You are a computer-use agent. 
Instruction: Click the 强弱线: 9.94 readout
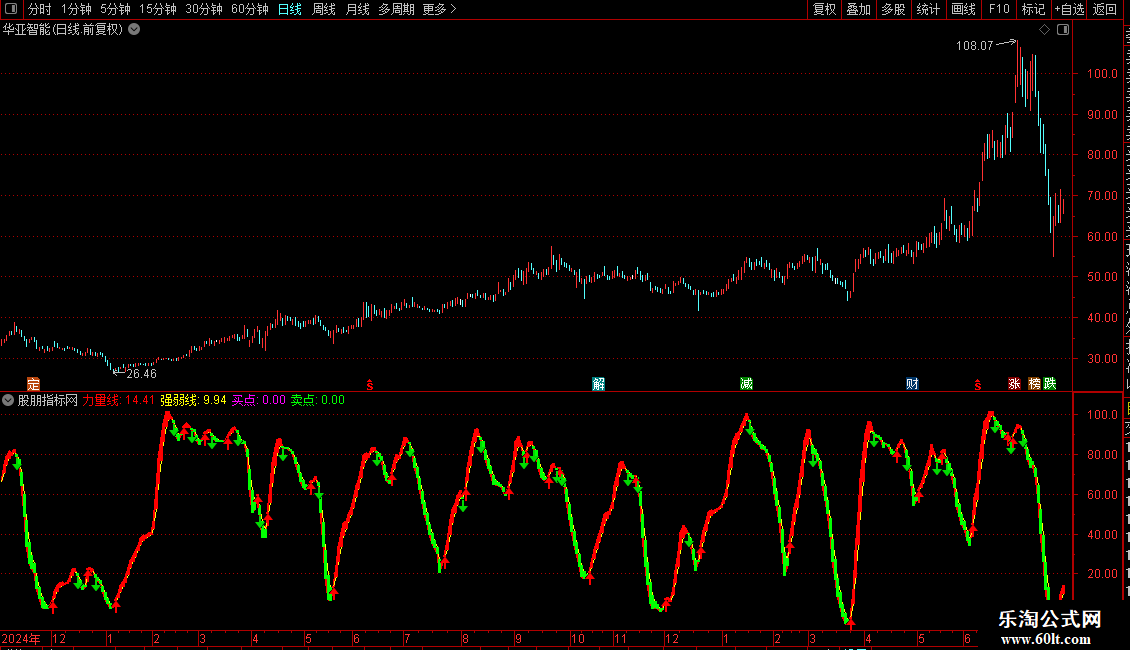point(193,400)
